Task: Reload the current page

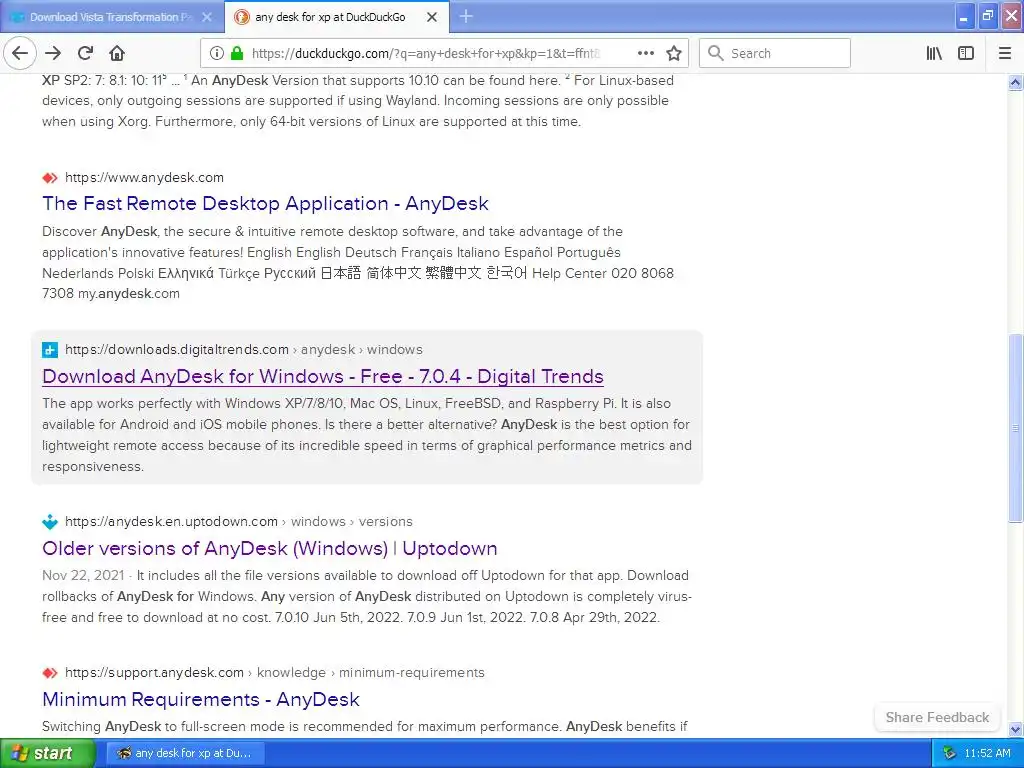Action: (x=85, y=53)
